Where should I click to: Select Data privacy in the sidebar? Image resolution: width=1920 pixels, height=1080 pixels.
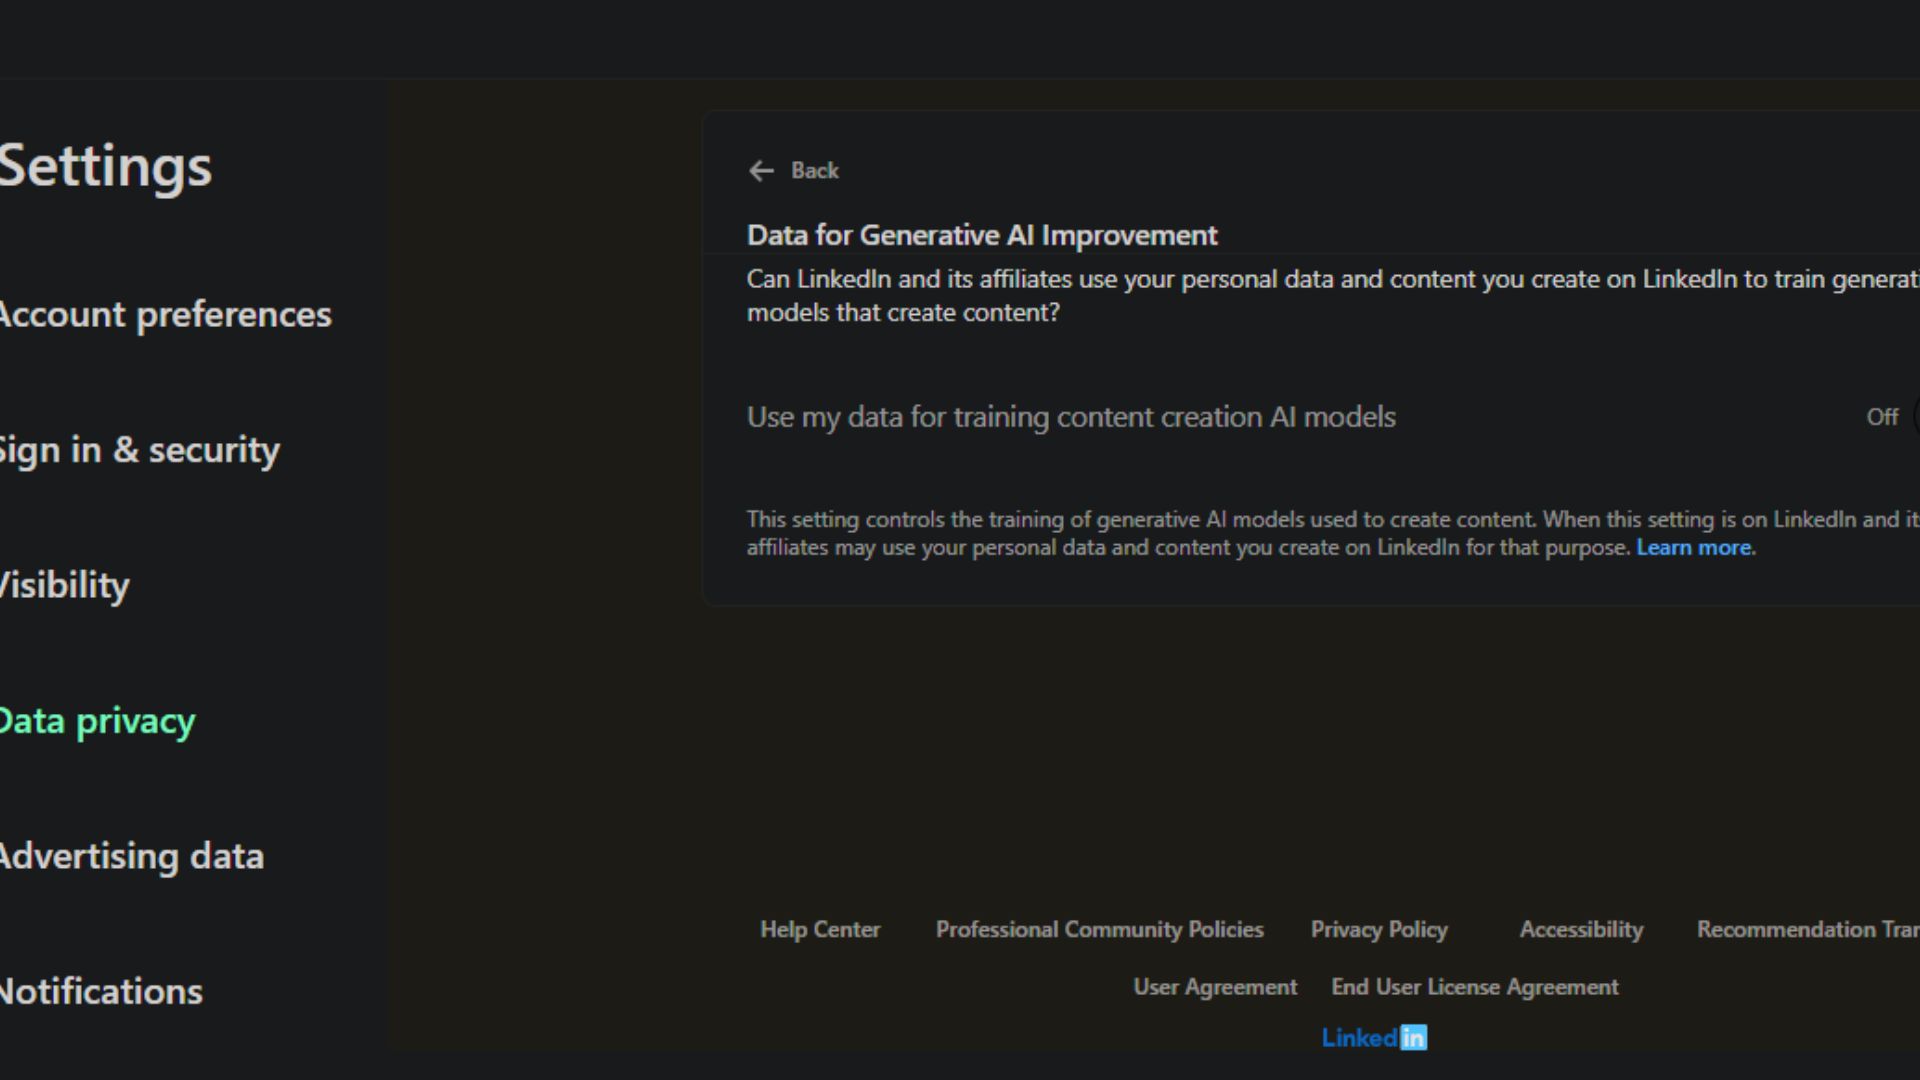point(97,721)
